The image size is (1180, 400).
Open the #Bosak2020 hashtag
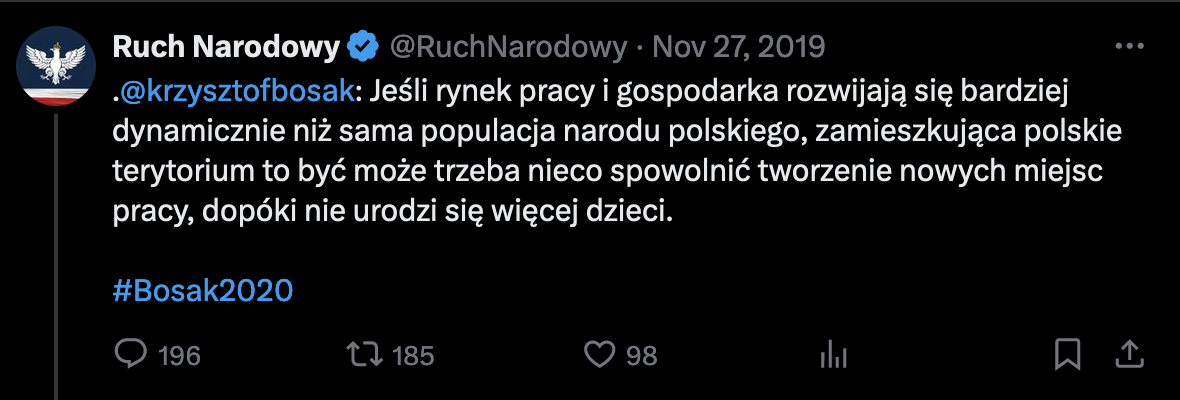pyautogui.click(x=203, y=290)
